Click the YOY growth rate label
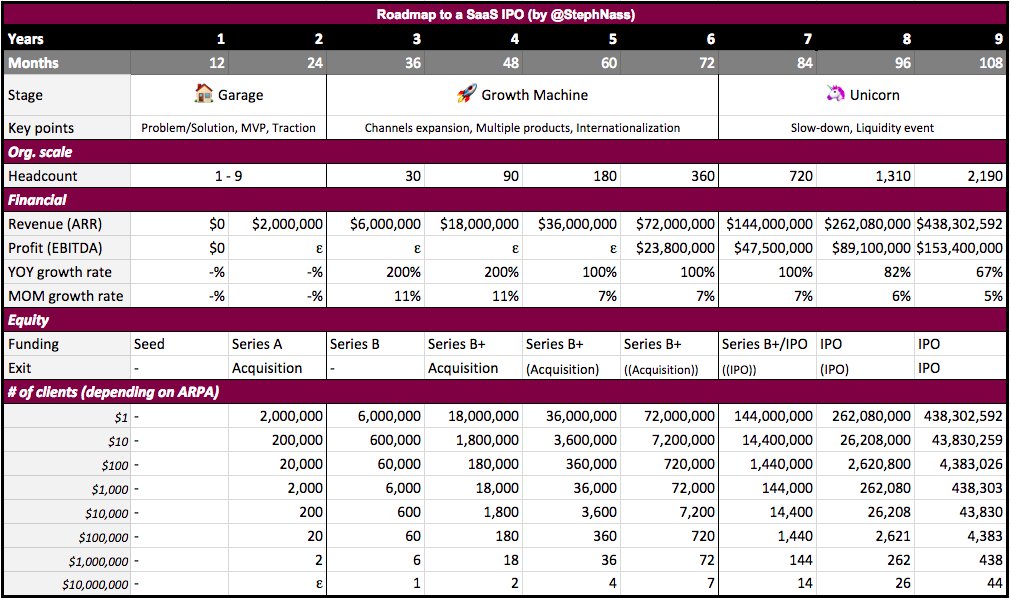Image resolution: width=1010 pixels, height=598 pixels. tap(67, 272)
